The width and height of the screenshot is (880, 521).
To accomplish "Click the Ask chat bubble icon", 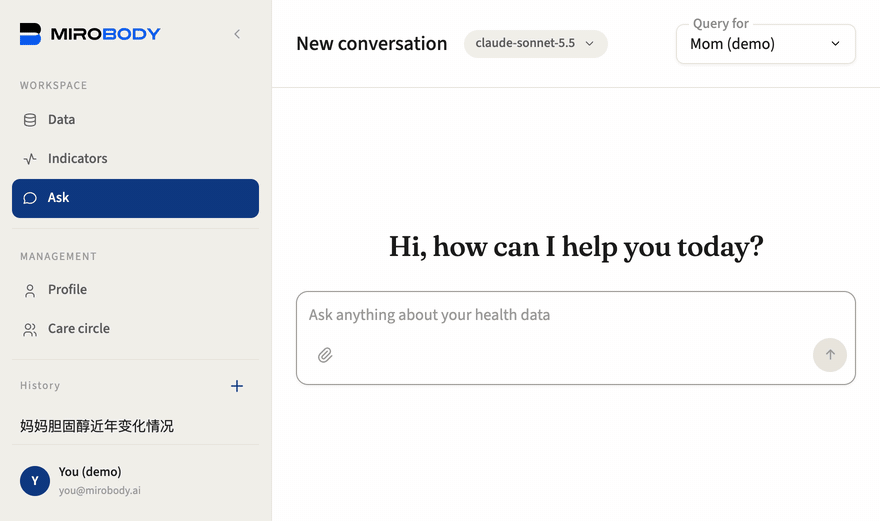I will (x=30, y=198).
